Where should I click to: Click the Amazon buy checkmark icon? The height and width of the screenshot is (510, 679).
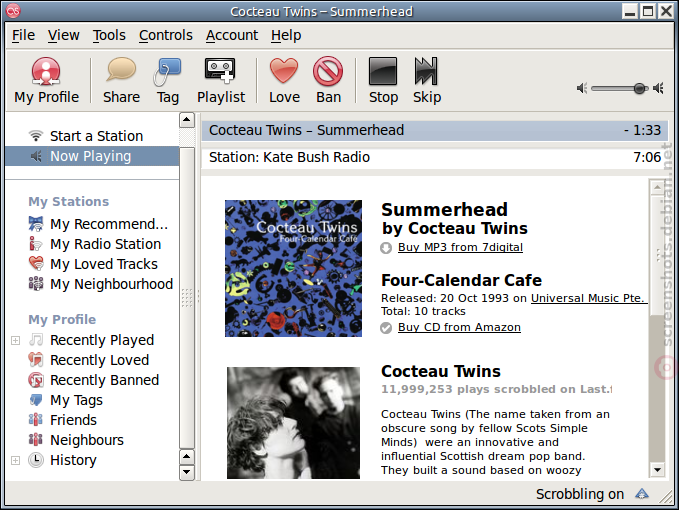click(x=386, y=328)
